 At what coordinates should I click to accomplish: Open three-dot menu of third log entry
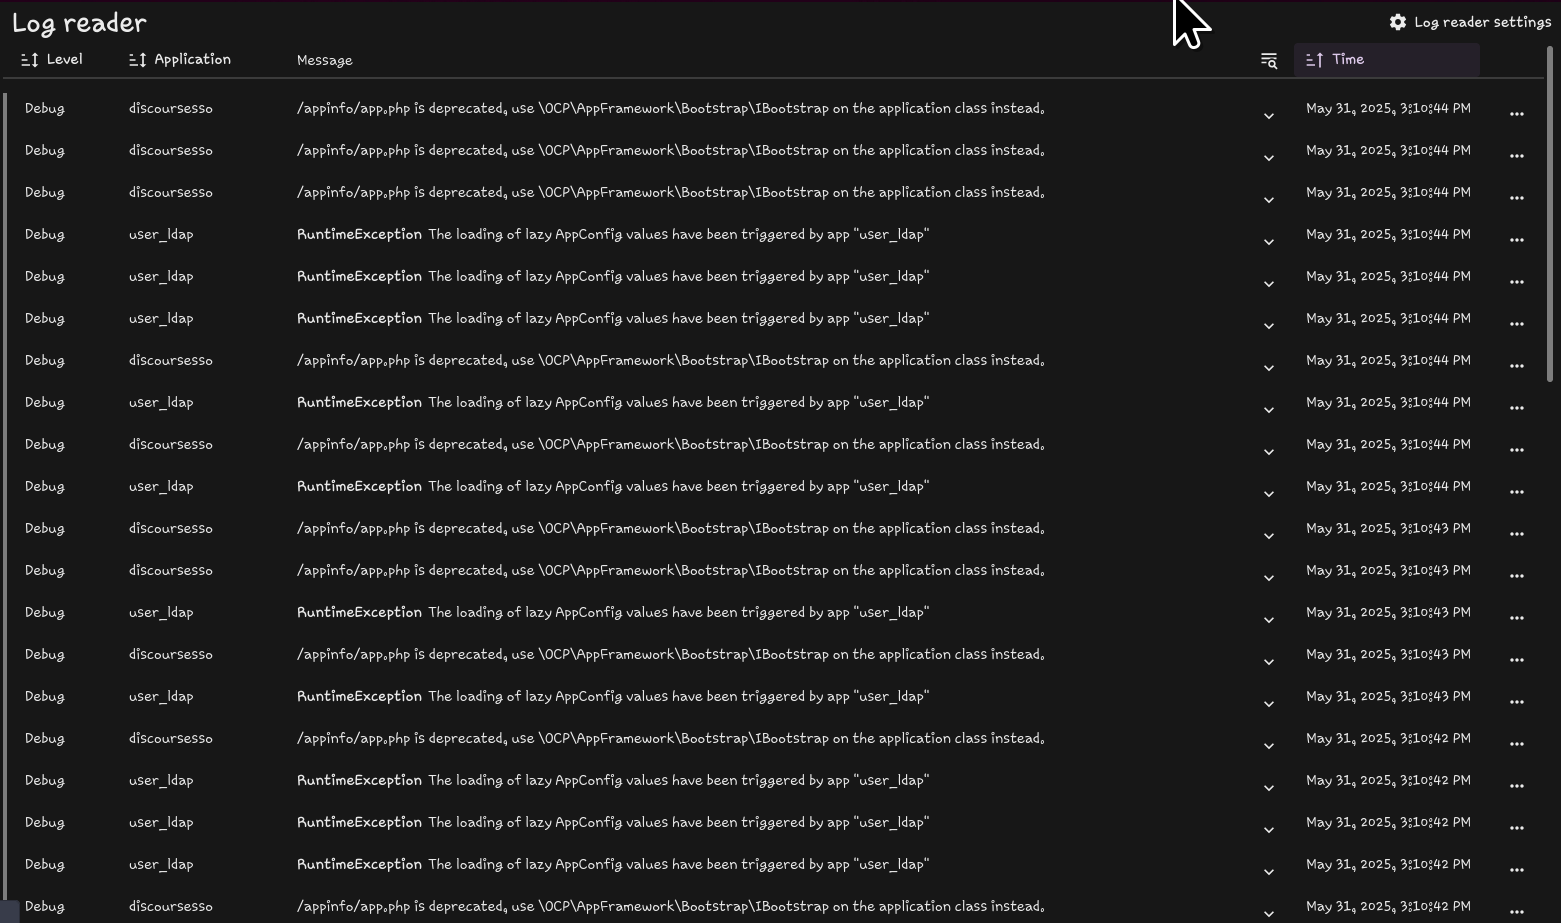coord(1517,198)
